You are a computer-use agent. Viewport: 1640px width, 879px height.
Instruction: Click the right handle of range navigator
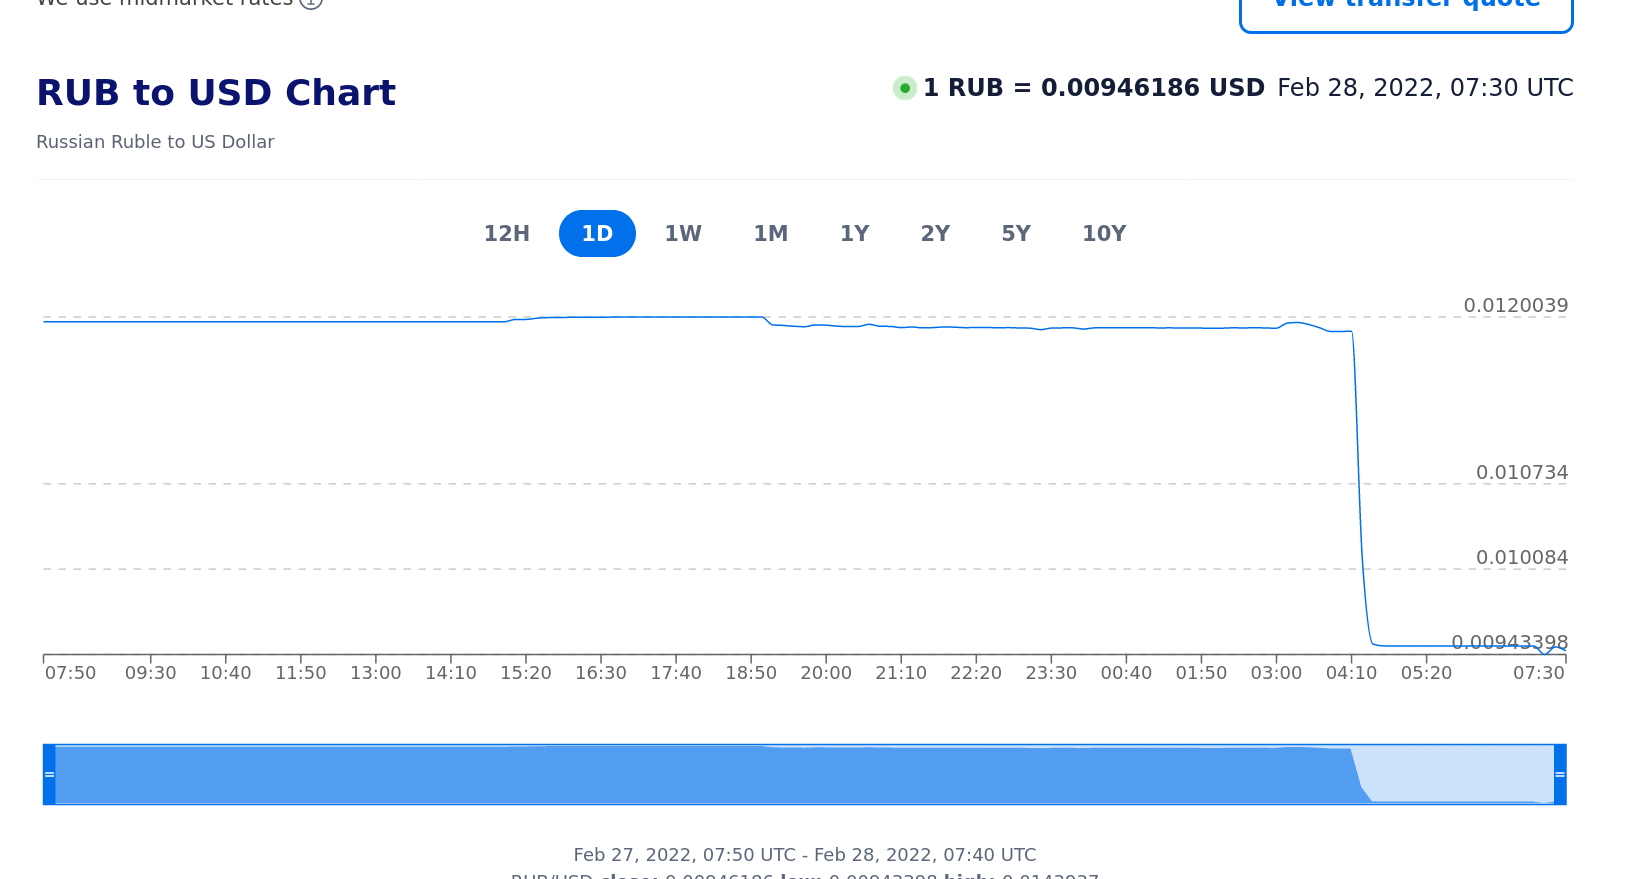coord(1559,774)
